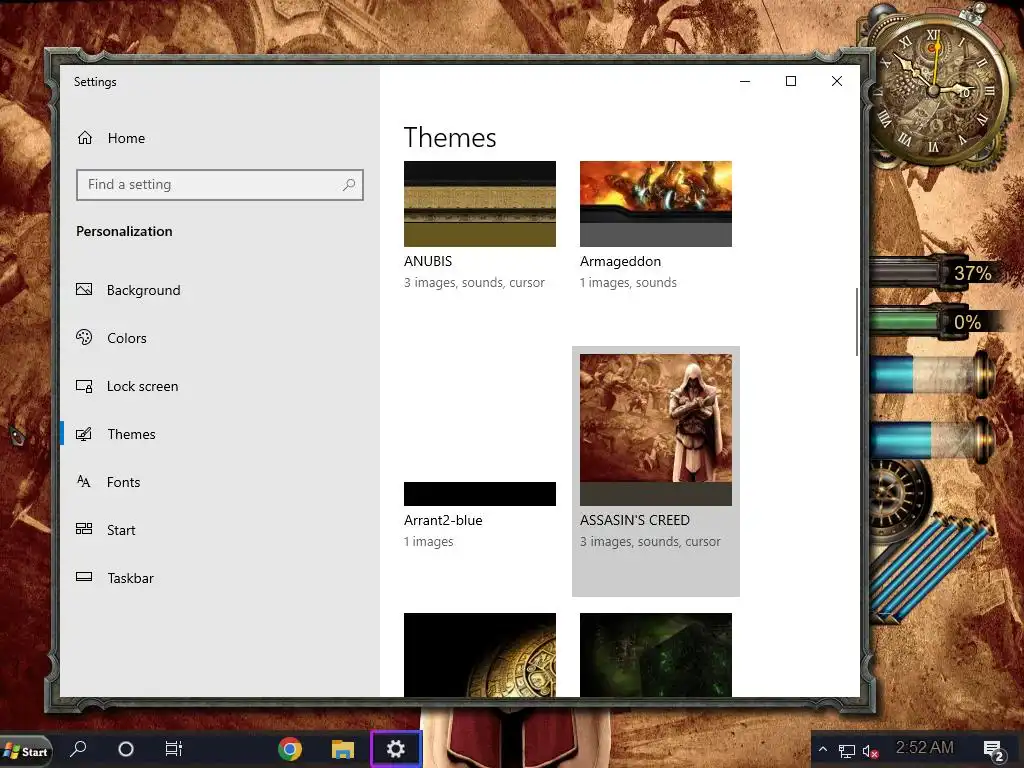
Task: Click the network tray icon
Action: pos(847,752)
